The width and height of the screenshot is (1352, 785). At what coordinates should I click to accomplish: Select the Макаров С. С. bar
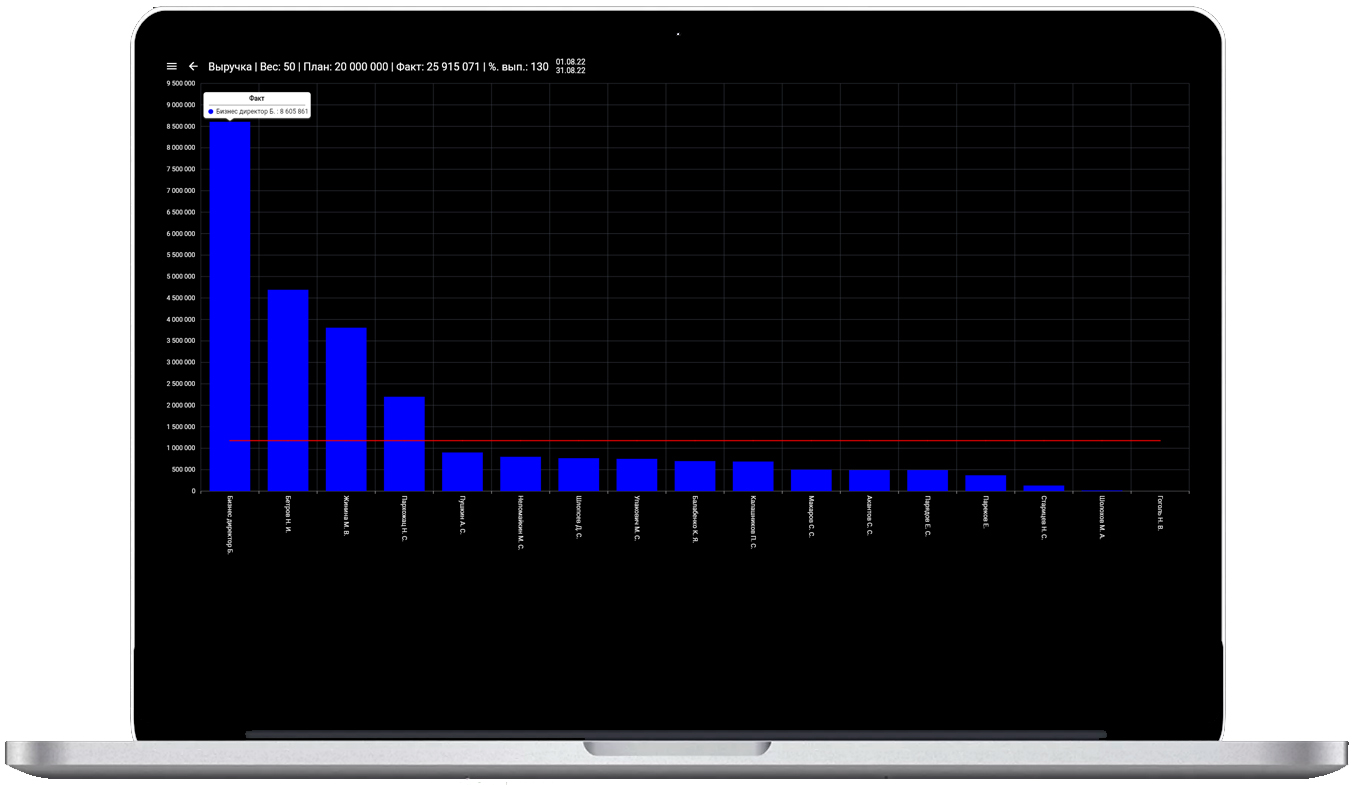pos(811,480)
